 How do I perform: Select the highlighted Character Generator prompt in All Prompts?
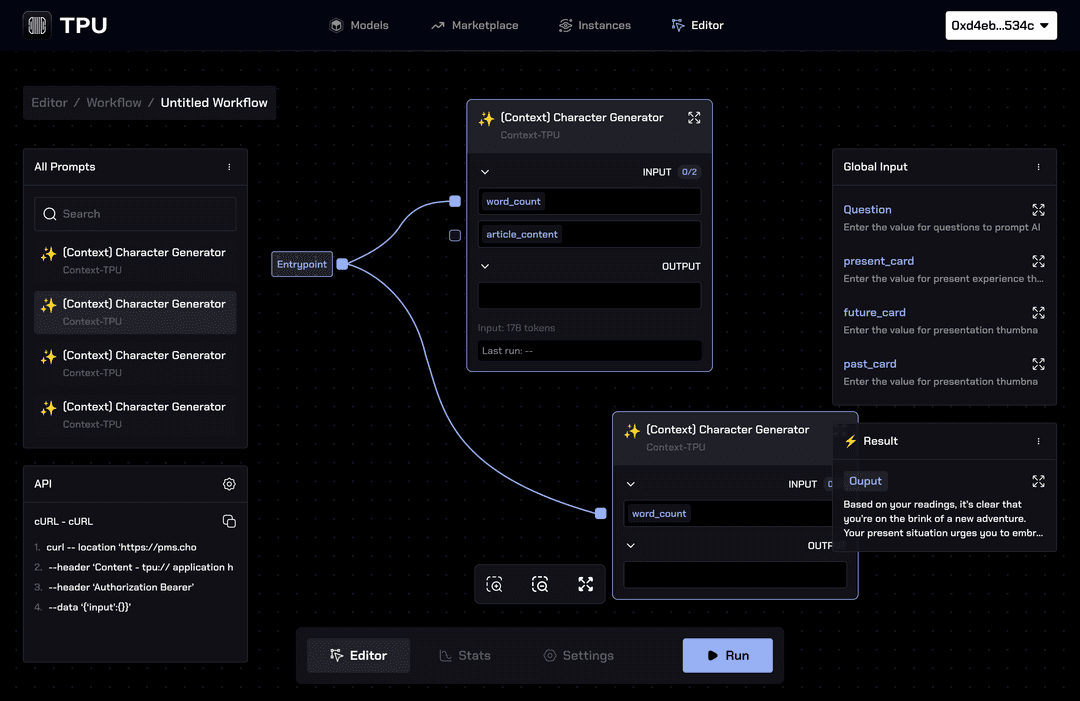coord(135,313)
